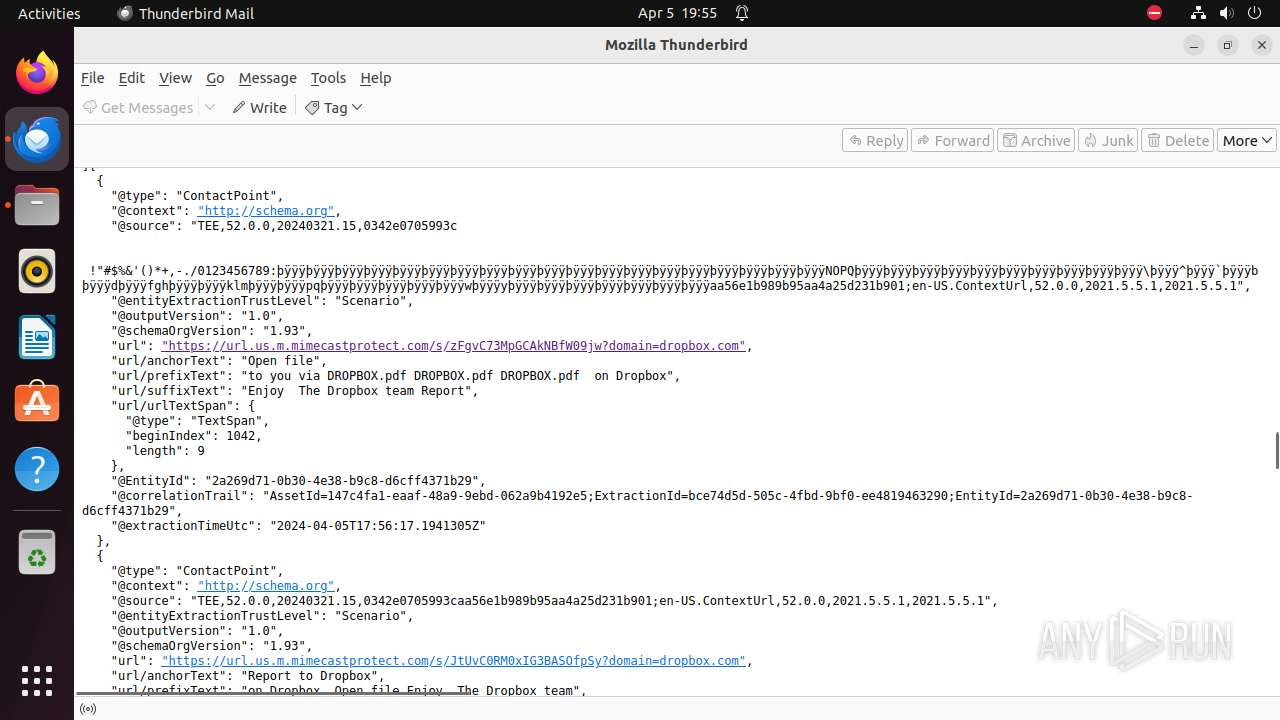Open Ubuntu Software dock icon
1280x720 pixels.
click(x=37, y=403)
